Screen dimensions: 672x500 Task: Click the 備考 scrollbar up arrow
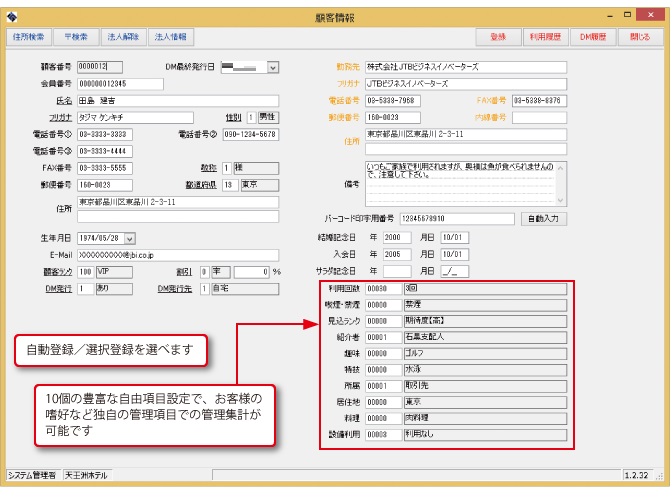tap(561, 168)
